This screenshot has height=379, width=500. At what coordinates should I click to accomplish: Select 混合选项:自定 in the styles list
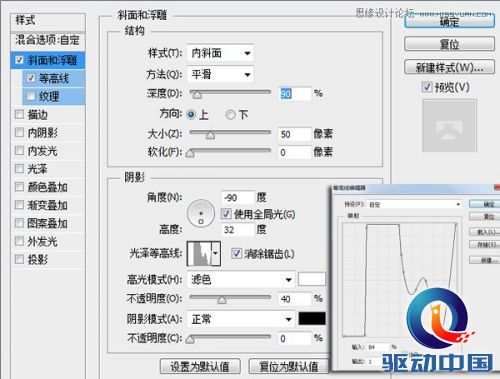click(47, 40)
